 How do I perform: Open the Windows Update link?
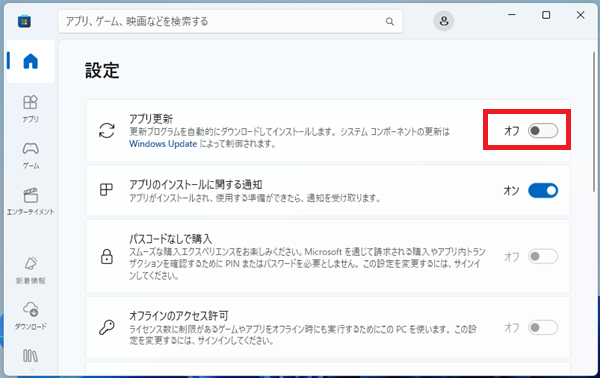[163, 144]
